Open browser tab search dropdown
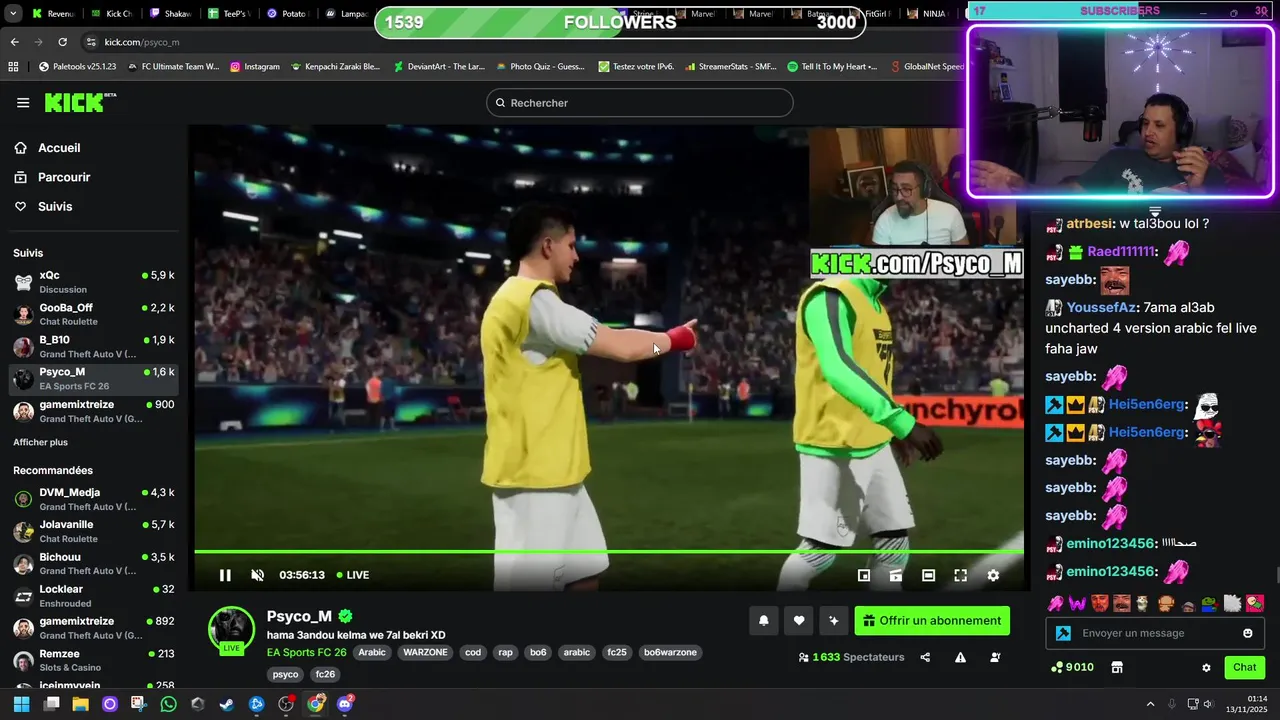The width and height of the screenshot is (1280, 720). [x=13, y=13]
